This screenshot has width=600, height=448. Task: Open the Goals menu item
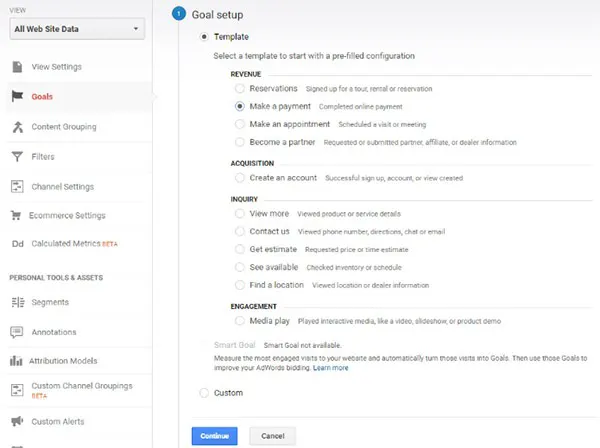tap(42, 97)
